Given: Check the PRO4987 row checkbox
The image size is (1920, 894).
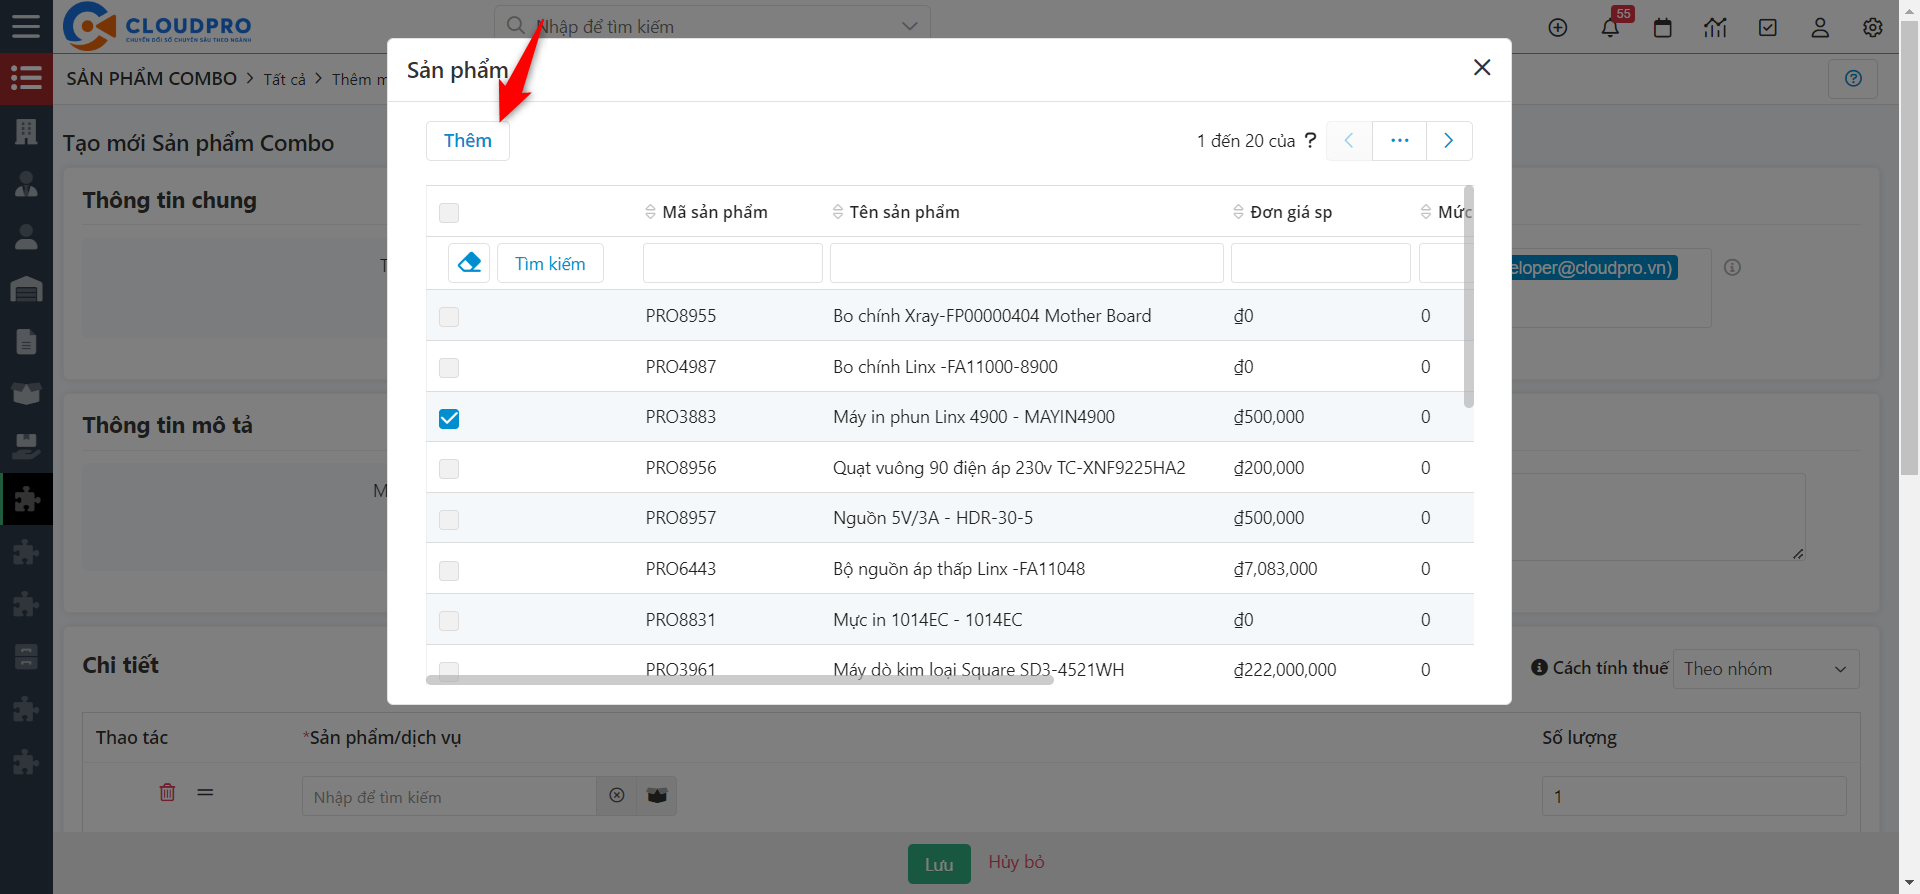Looking at the screenshot, I should (x=449, y=368).
